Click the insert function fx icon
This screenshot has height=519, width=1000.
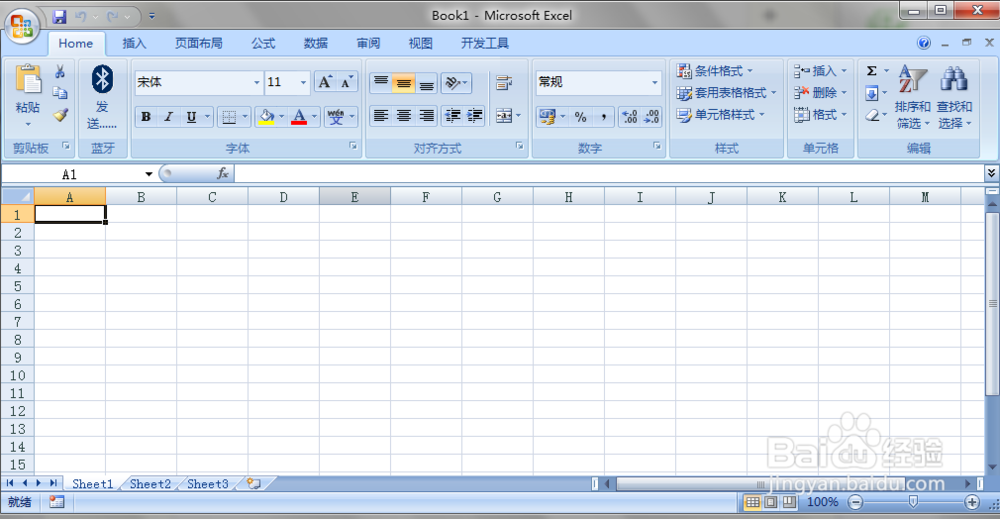point(223,173)
